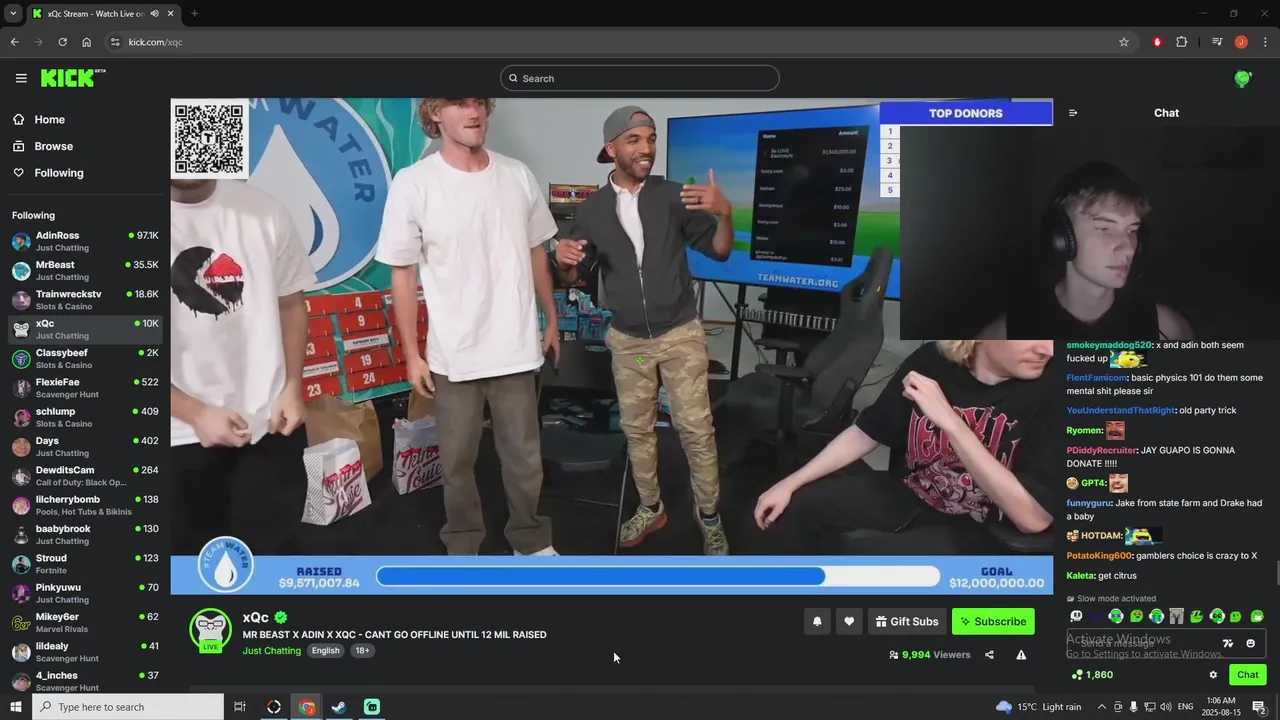Screen dimensions: 1280x720
Task: Open Classybeef channel in sidebar
Action: pyautogui.click(x=85, y=359)
